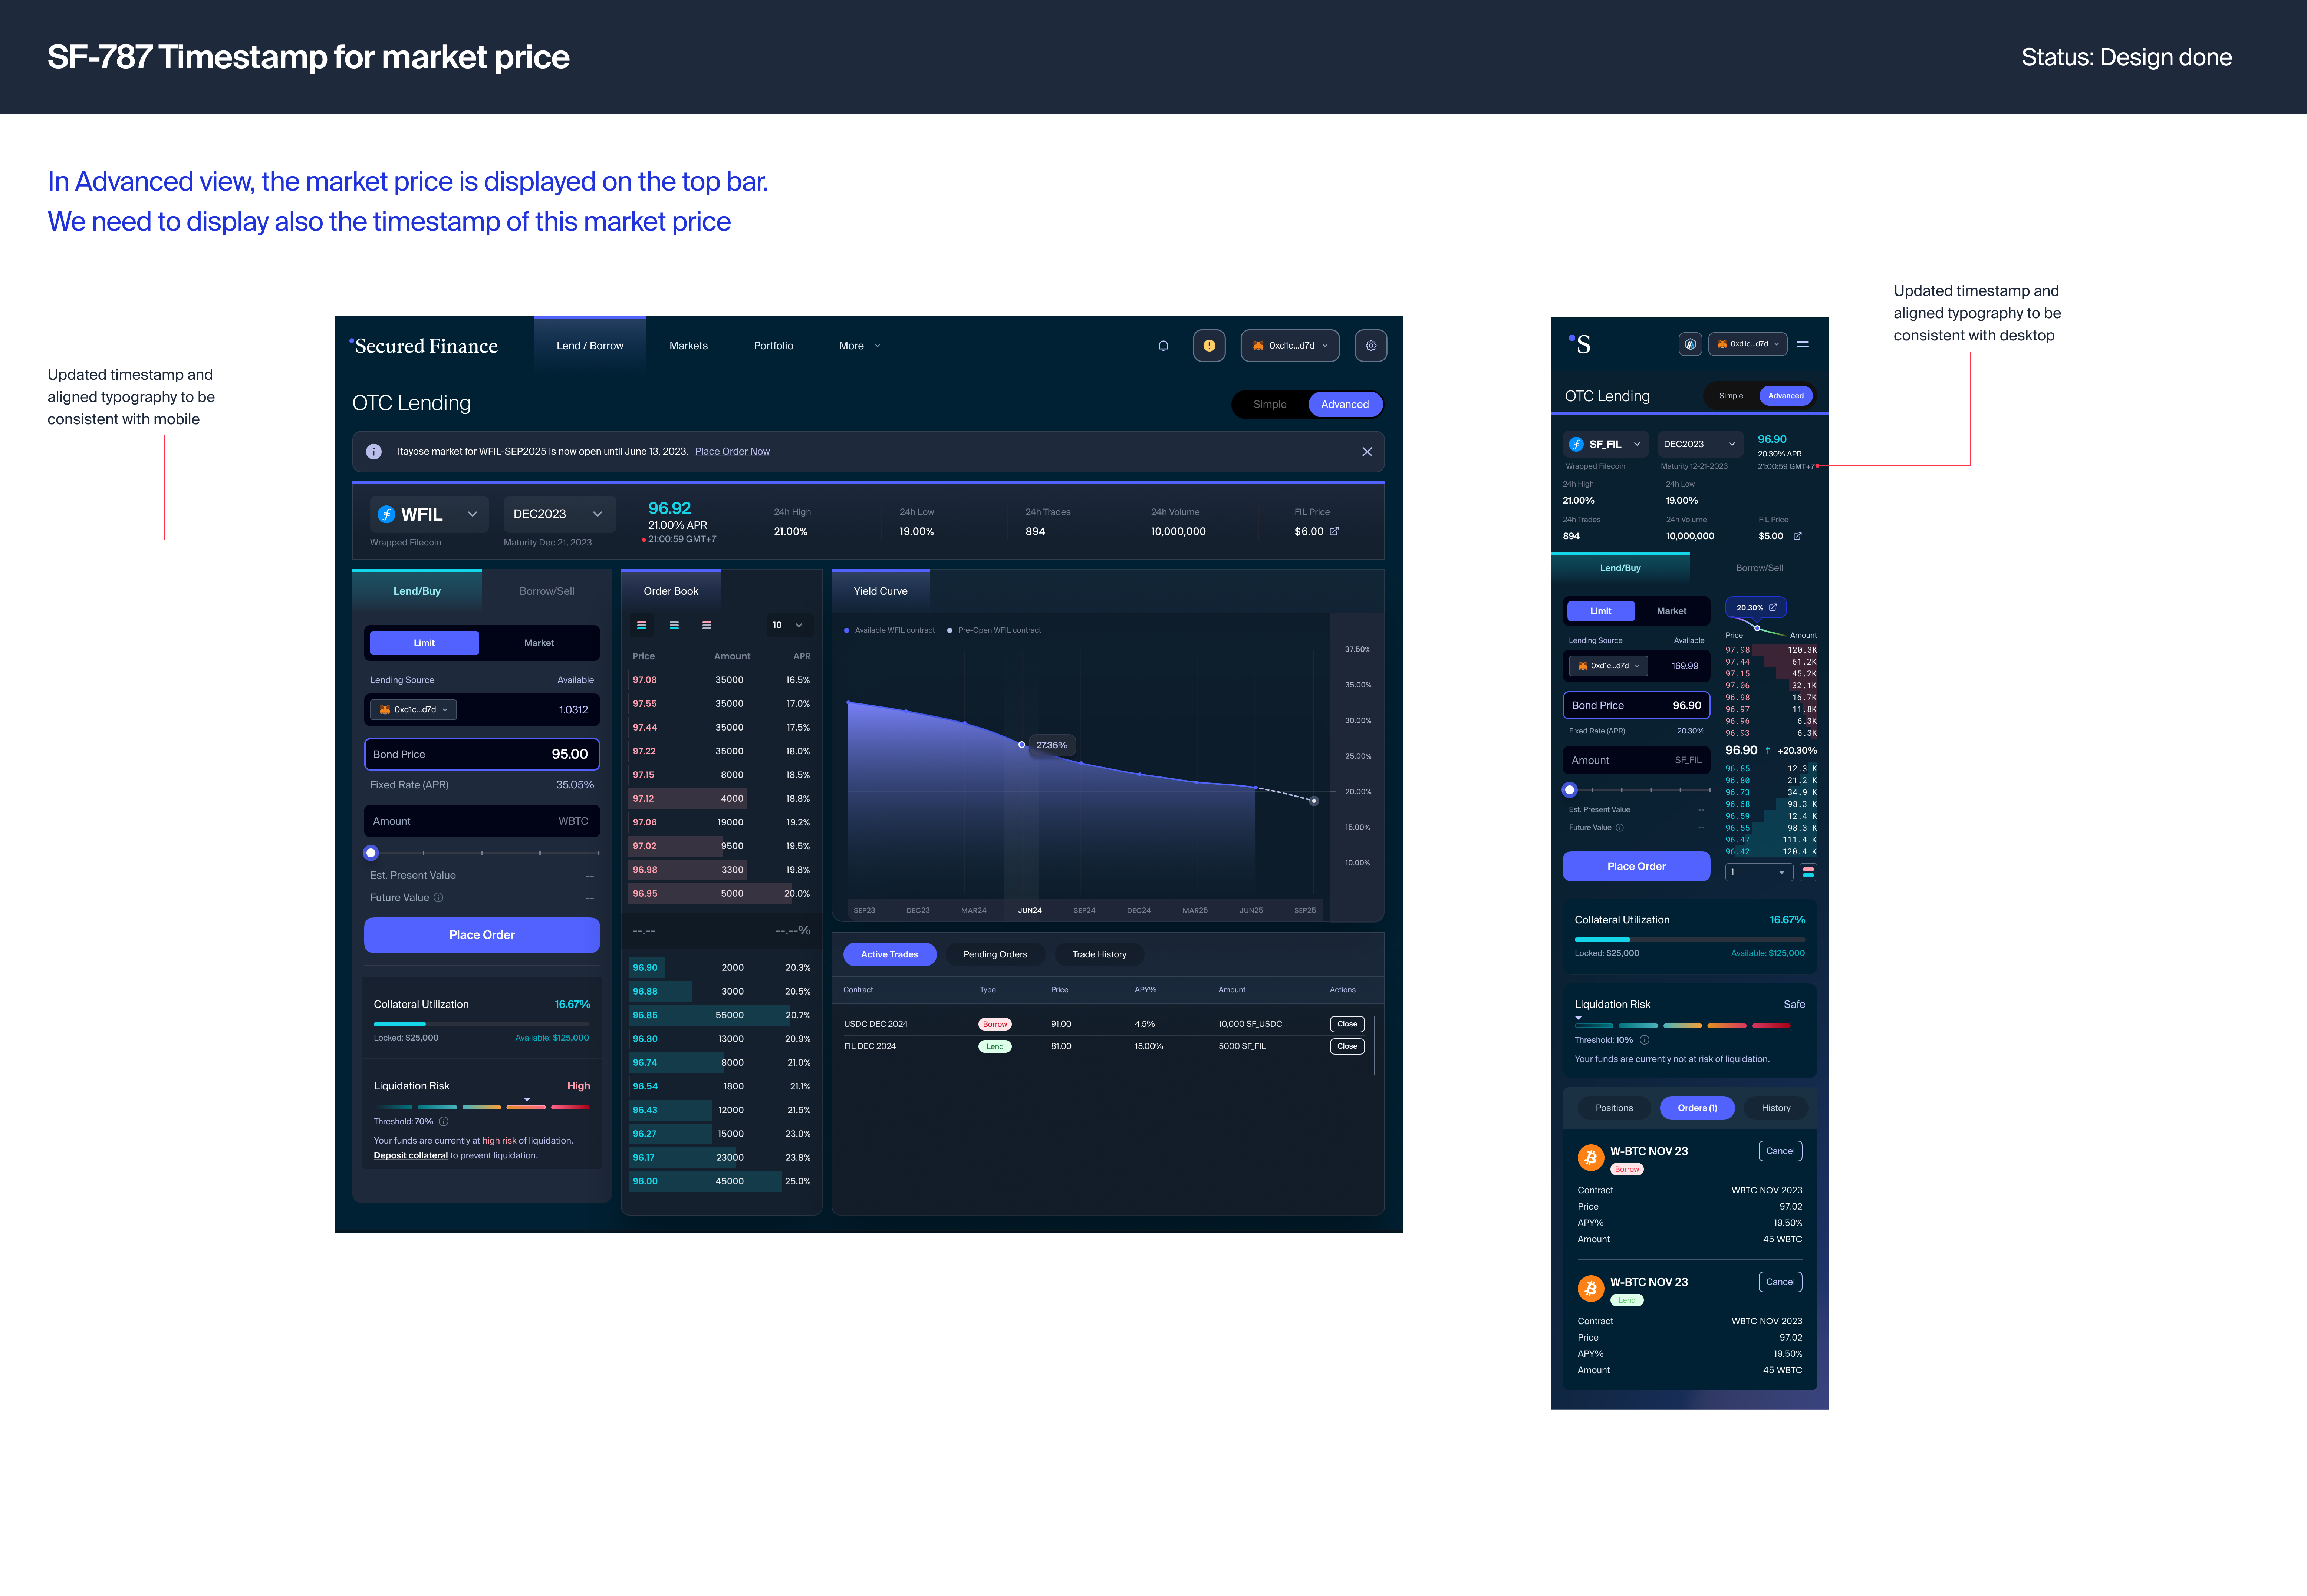This screenshot has width=2307, height=1596.
Task: Switch to mobile Borrow/Sell tab
Action: [x=1759, y=568]
